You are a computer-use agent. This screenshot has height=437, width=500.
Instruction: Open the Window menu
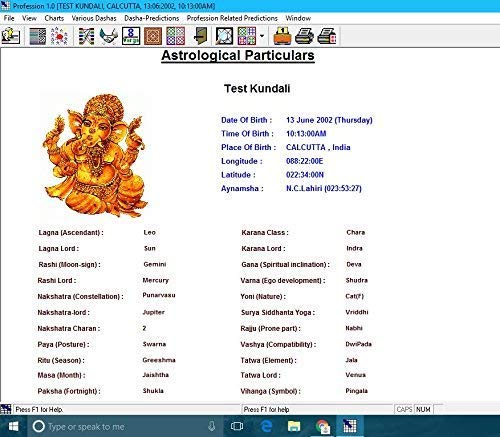coord(298,18)
